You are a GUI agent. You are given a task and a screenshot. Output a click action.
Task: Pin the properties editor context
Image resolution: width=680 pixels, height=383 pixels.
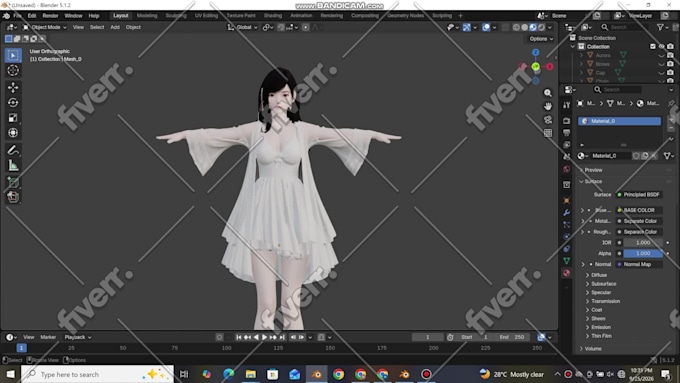point(671,103)
